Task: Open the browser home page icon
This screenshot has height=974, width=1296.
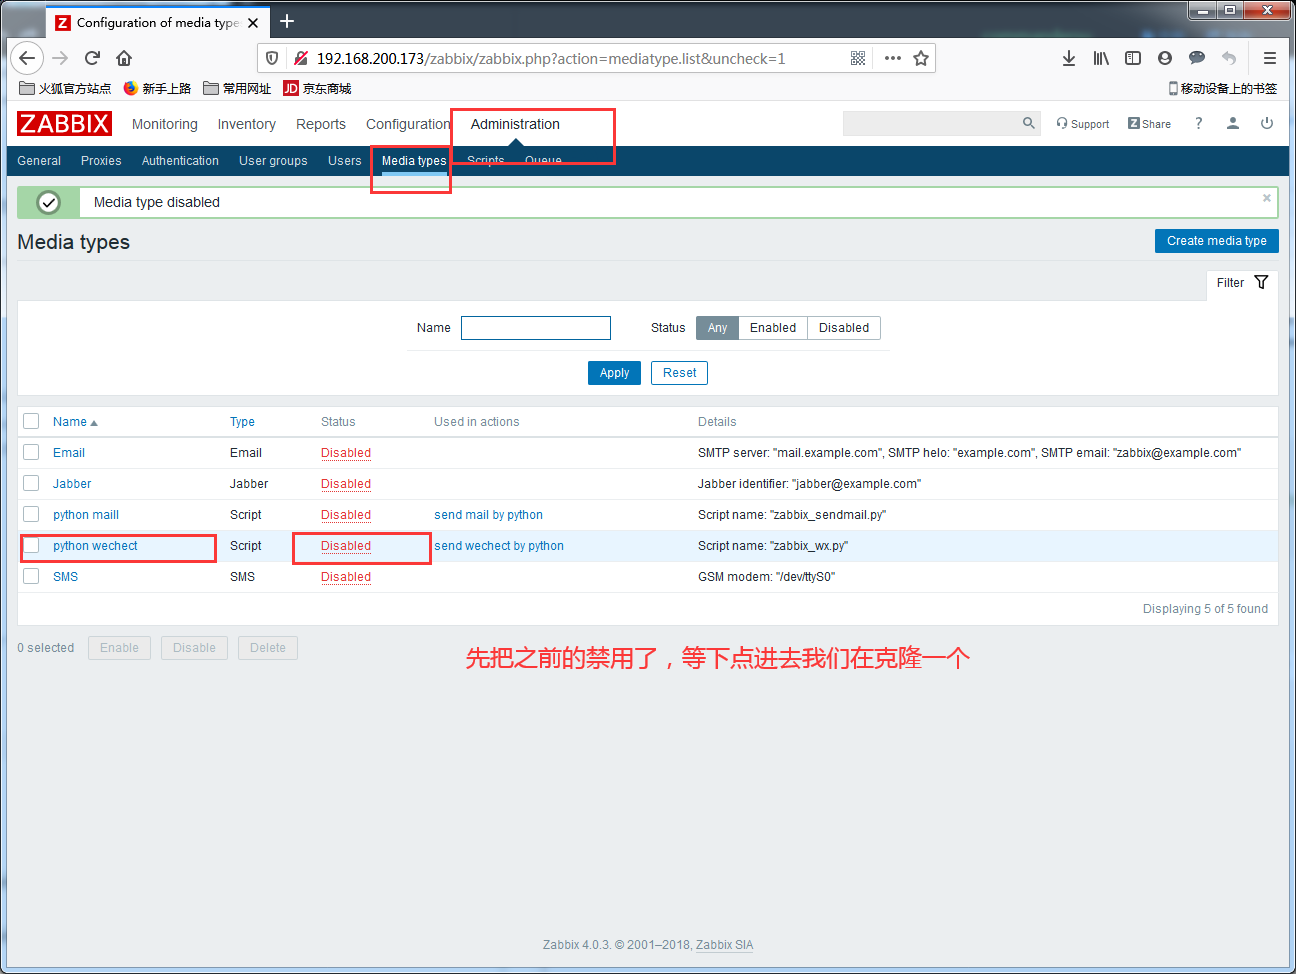Action: click(124, 58)
